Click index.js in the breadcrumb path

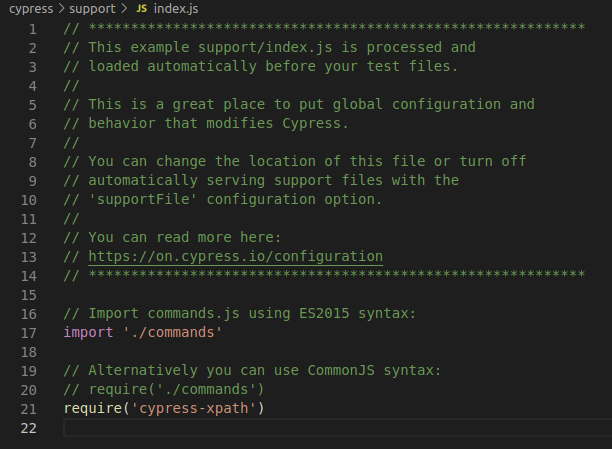click(x=176, y=9)
